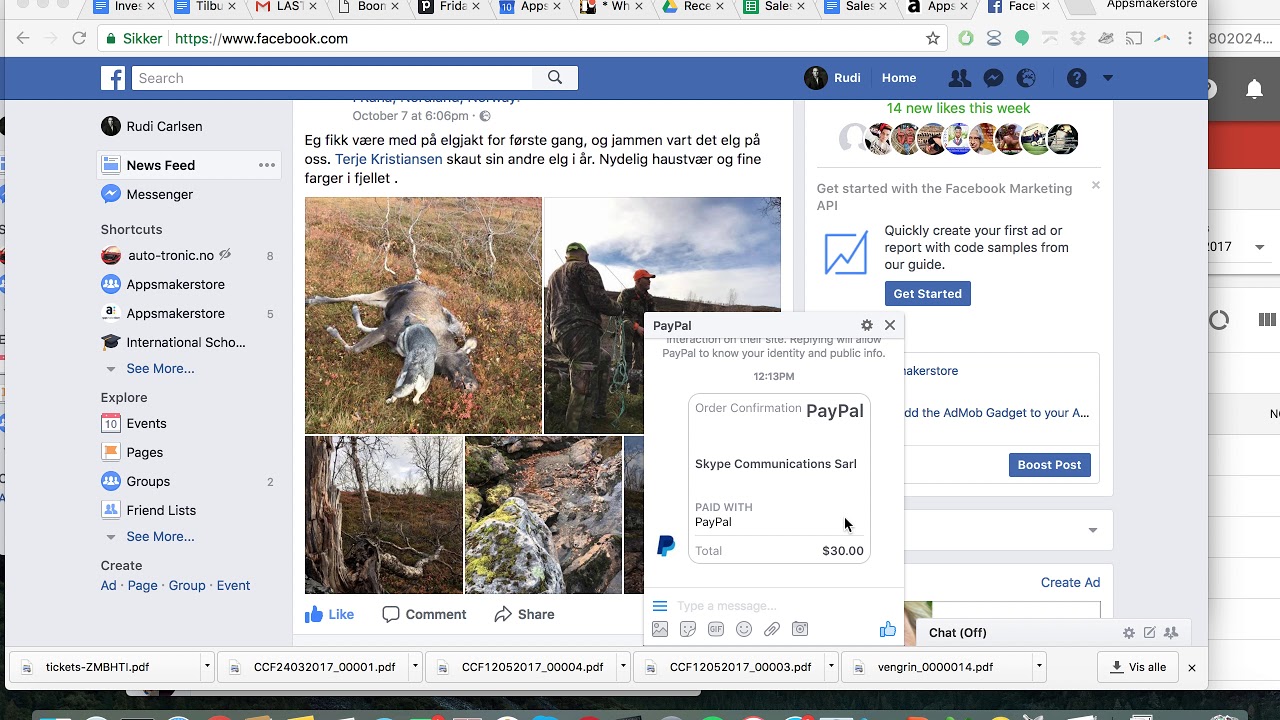Bookmark this page with the star icon

pyautogui.click(x=933, y=39)
